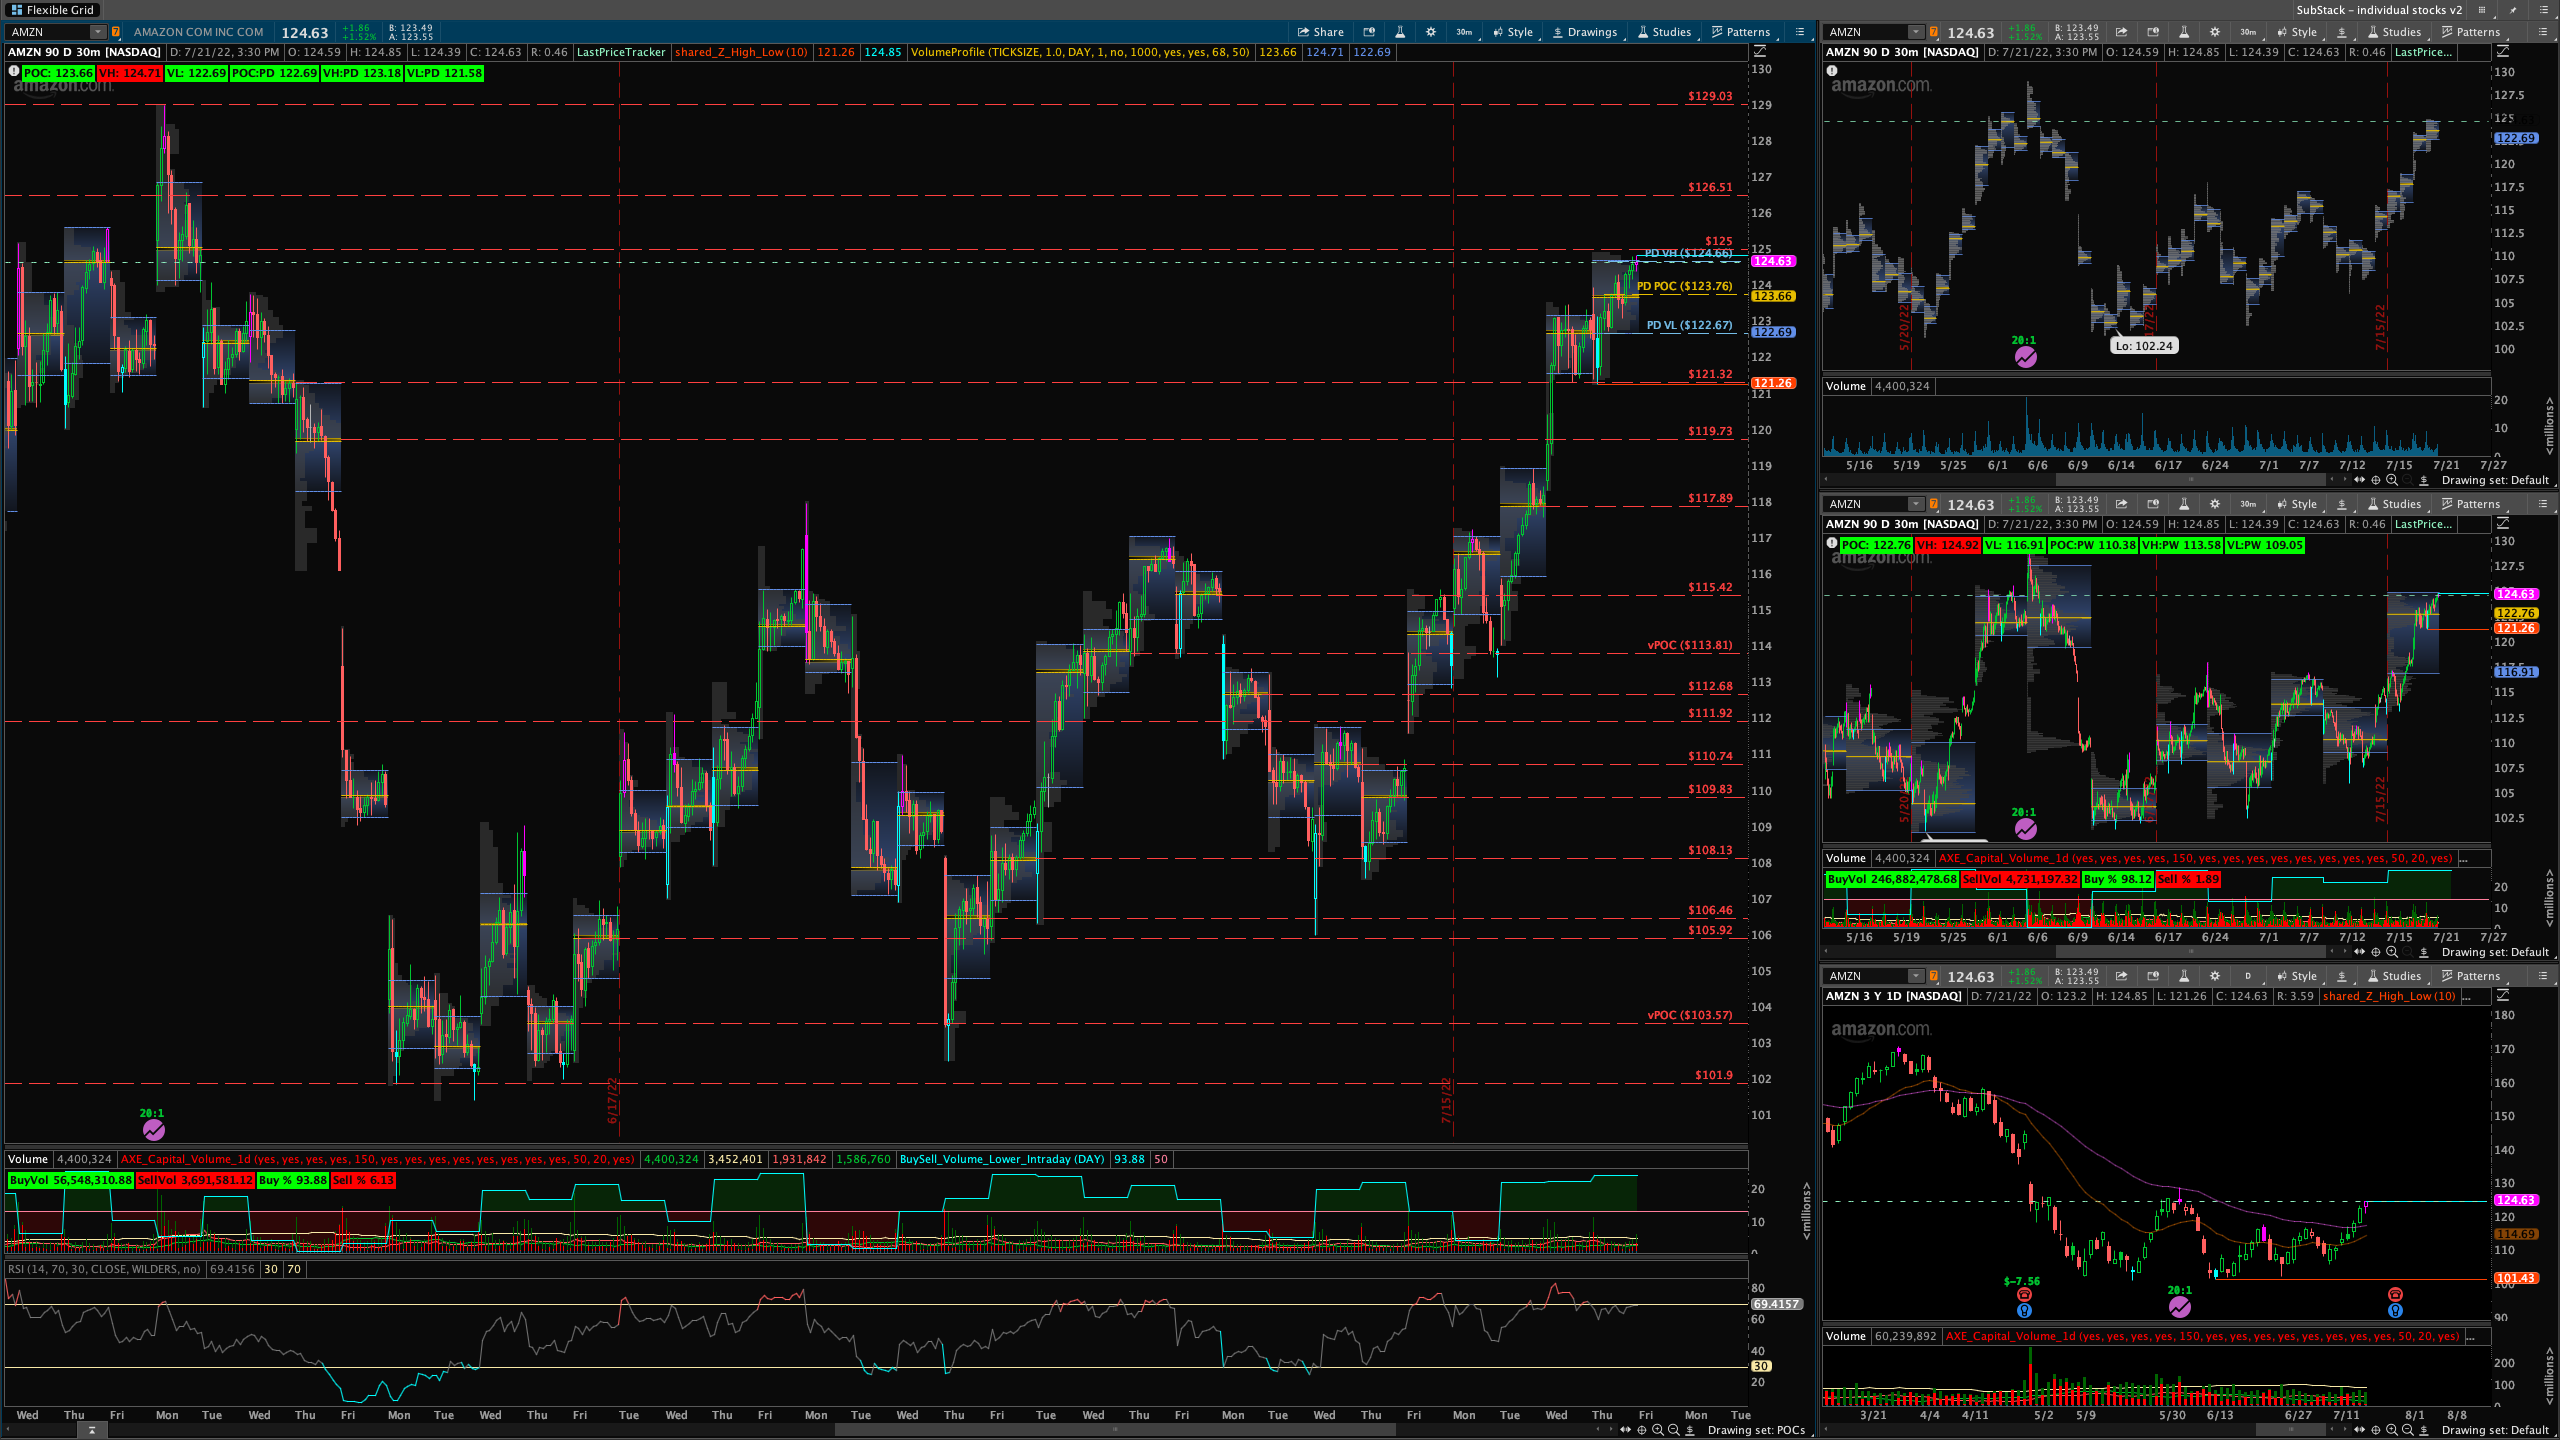Zoom in on main chart time axis
This screenshot has width=2560, height=1440.
tap(1658, 1430)
